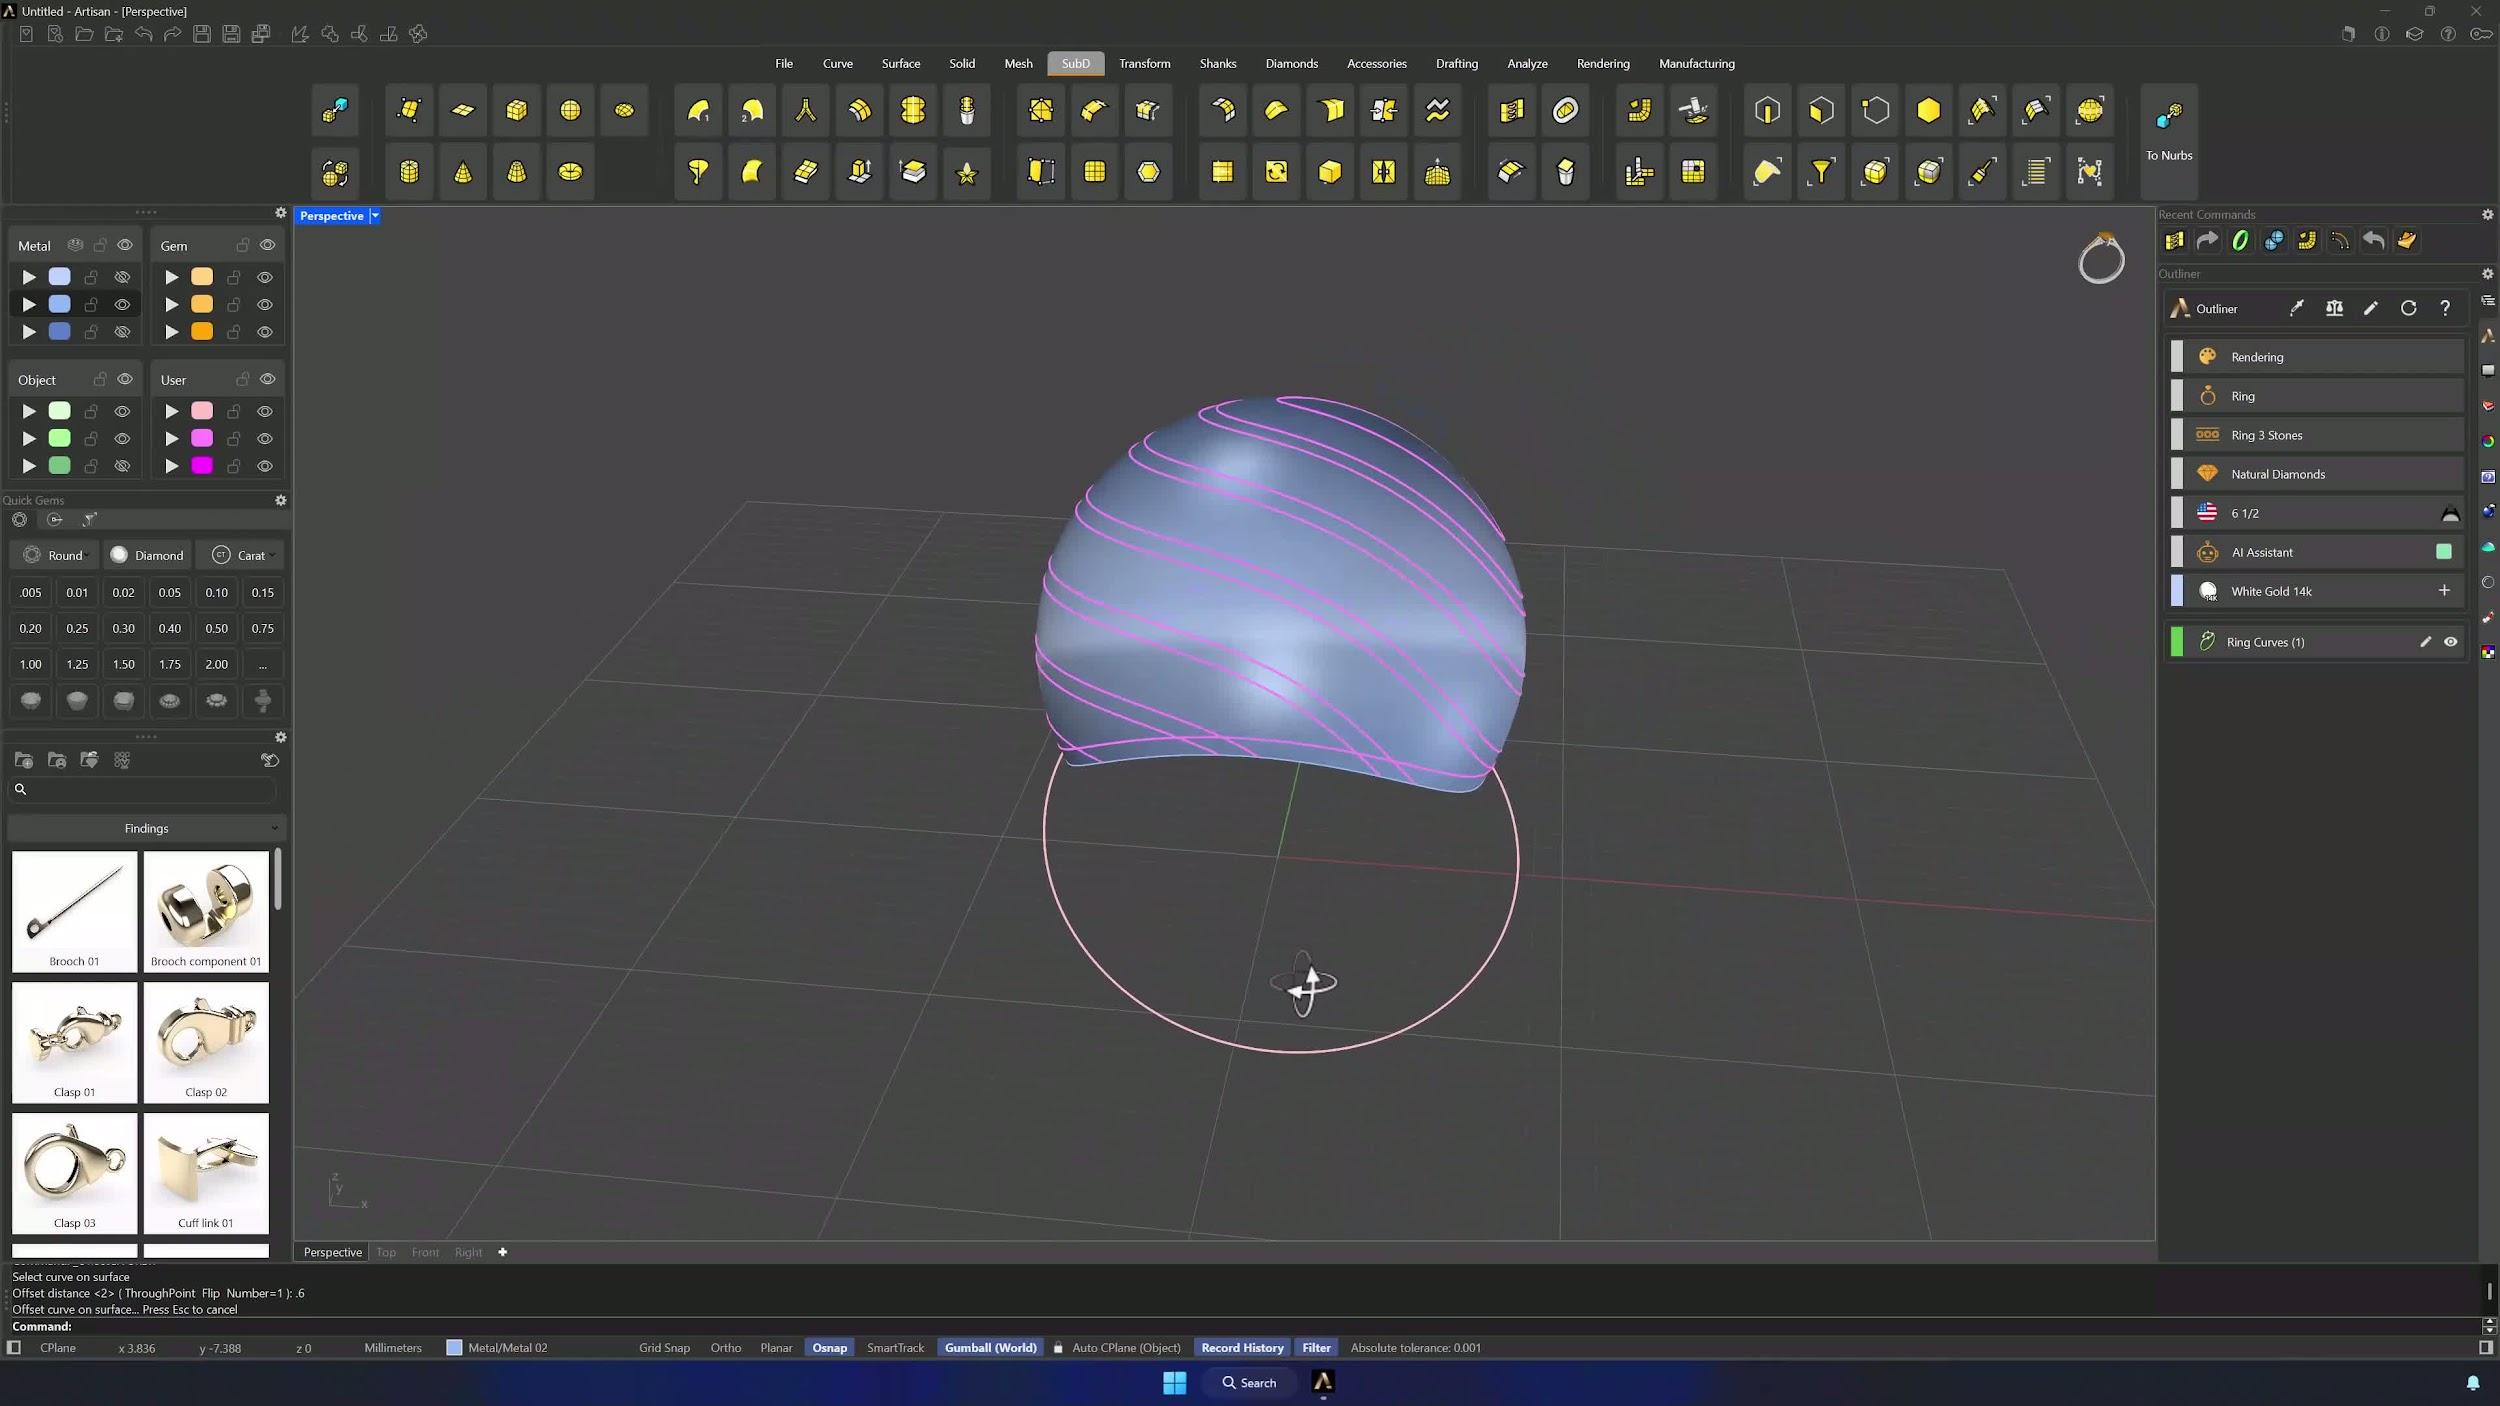The height and width of the screenshot is (1406, 2500).
Task: Open the Outliner help question mark
Action: point(2445,308)
